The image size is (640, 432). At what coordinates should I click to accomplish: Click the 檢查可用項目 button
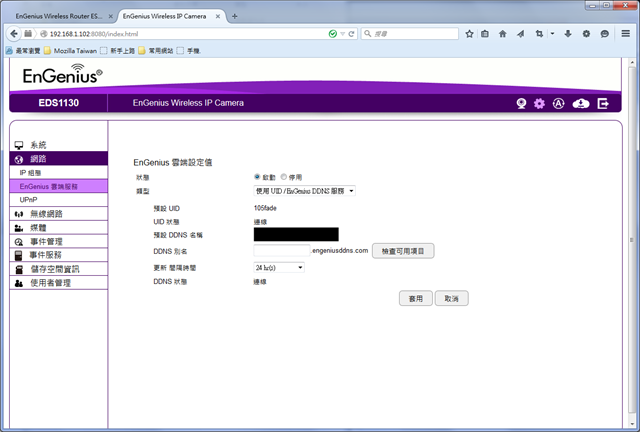[x=403, y=251]
